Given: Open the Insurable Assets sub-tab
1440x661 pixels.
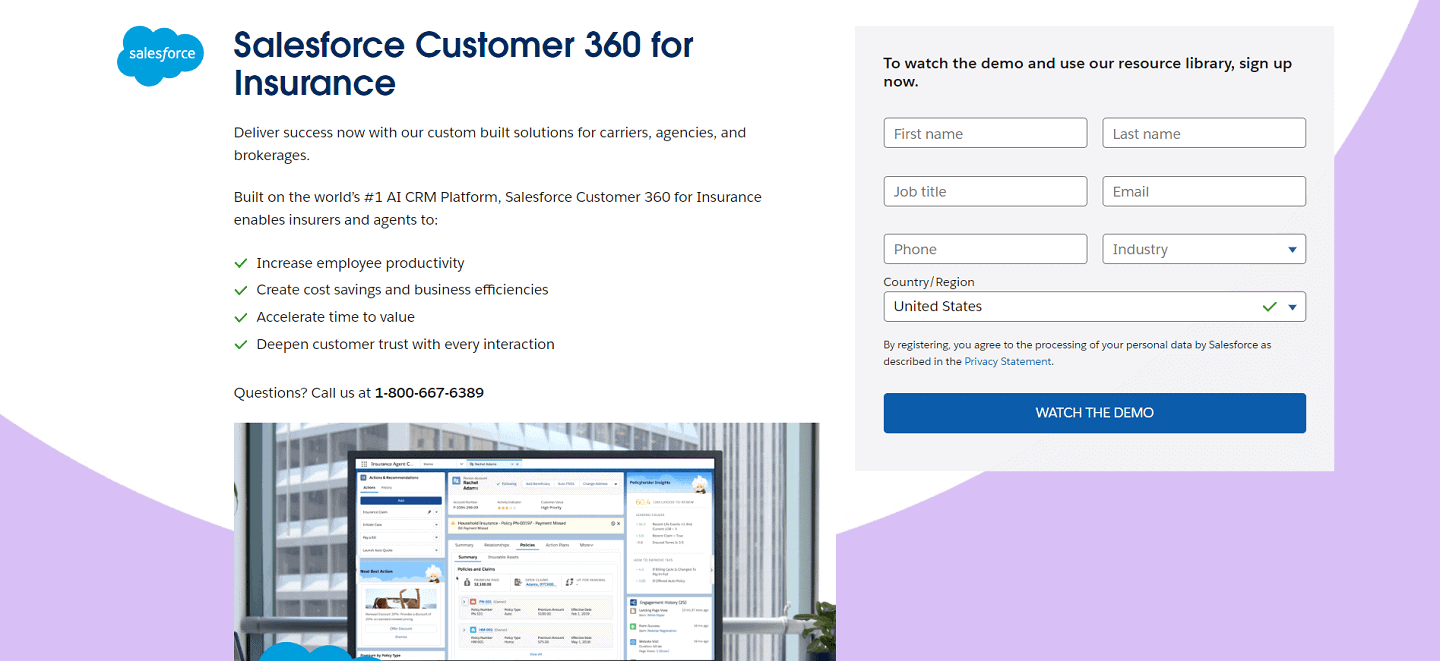Looking at the screenshot, I should coord(505,557).
